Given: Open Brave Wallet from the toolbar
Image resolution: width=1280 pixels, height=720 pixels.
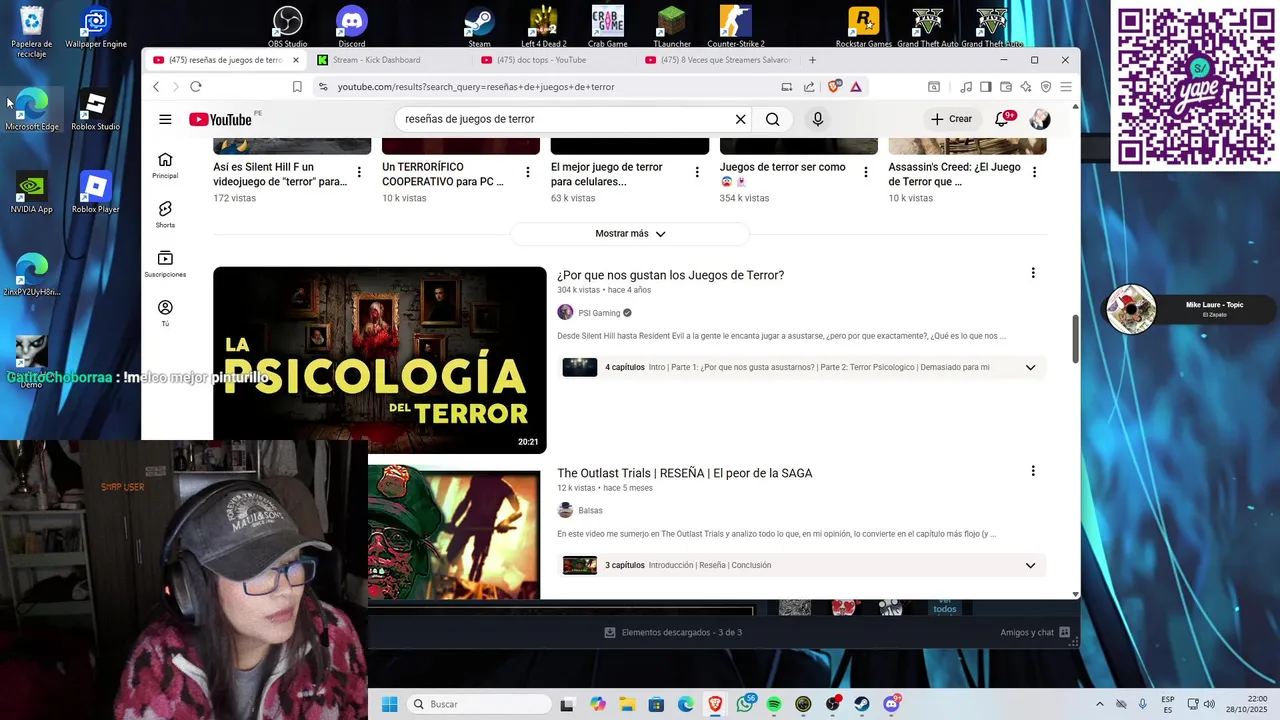Looking at the screenshot, I should [x=1006, y=87].
